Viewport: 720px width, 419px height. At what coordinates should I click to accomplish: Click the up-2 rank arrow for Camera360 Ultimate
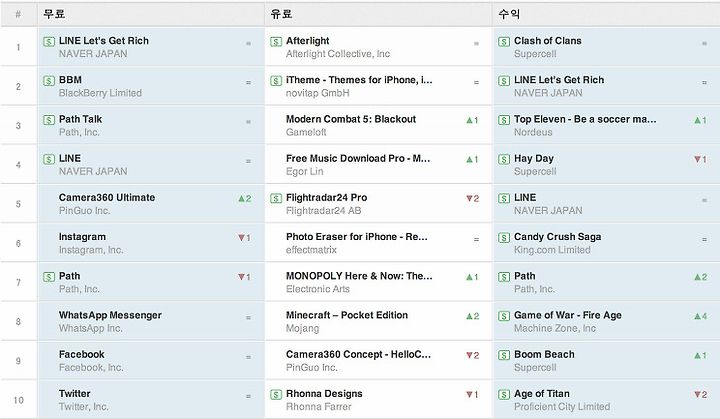(244, 198)
